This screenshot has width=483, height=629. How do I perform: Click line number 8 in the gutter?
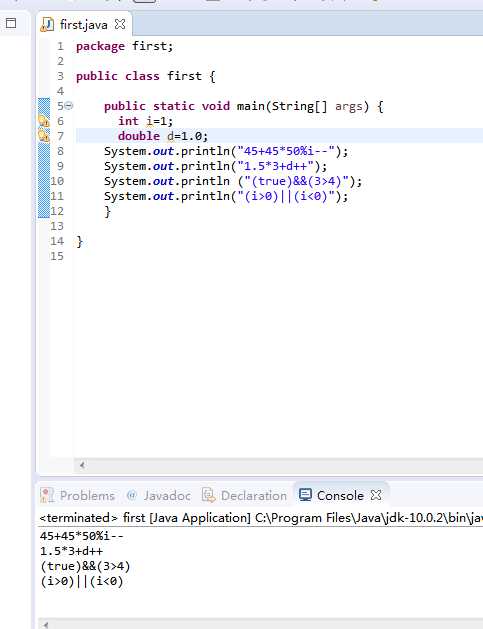coord(60,151)
